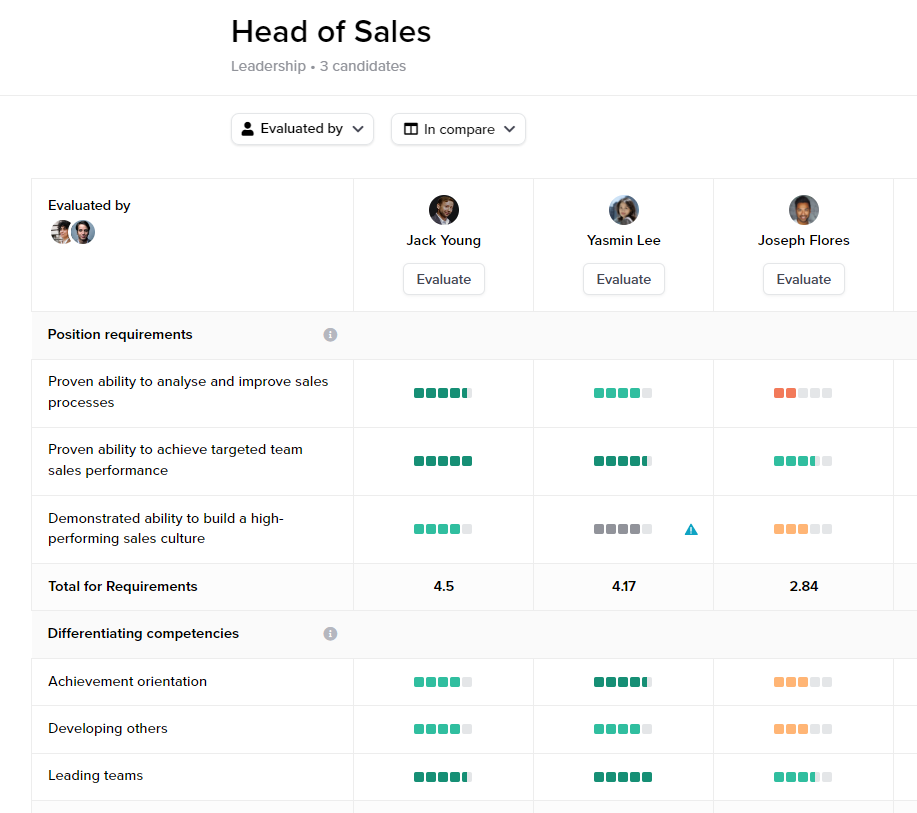Click the info icon beside Position requirements
The height and width of the screenshot is (813, 917).
point(330,335)
